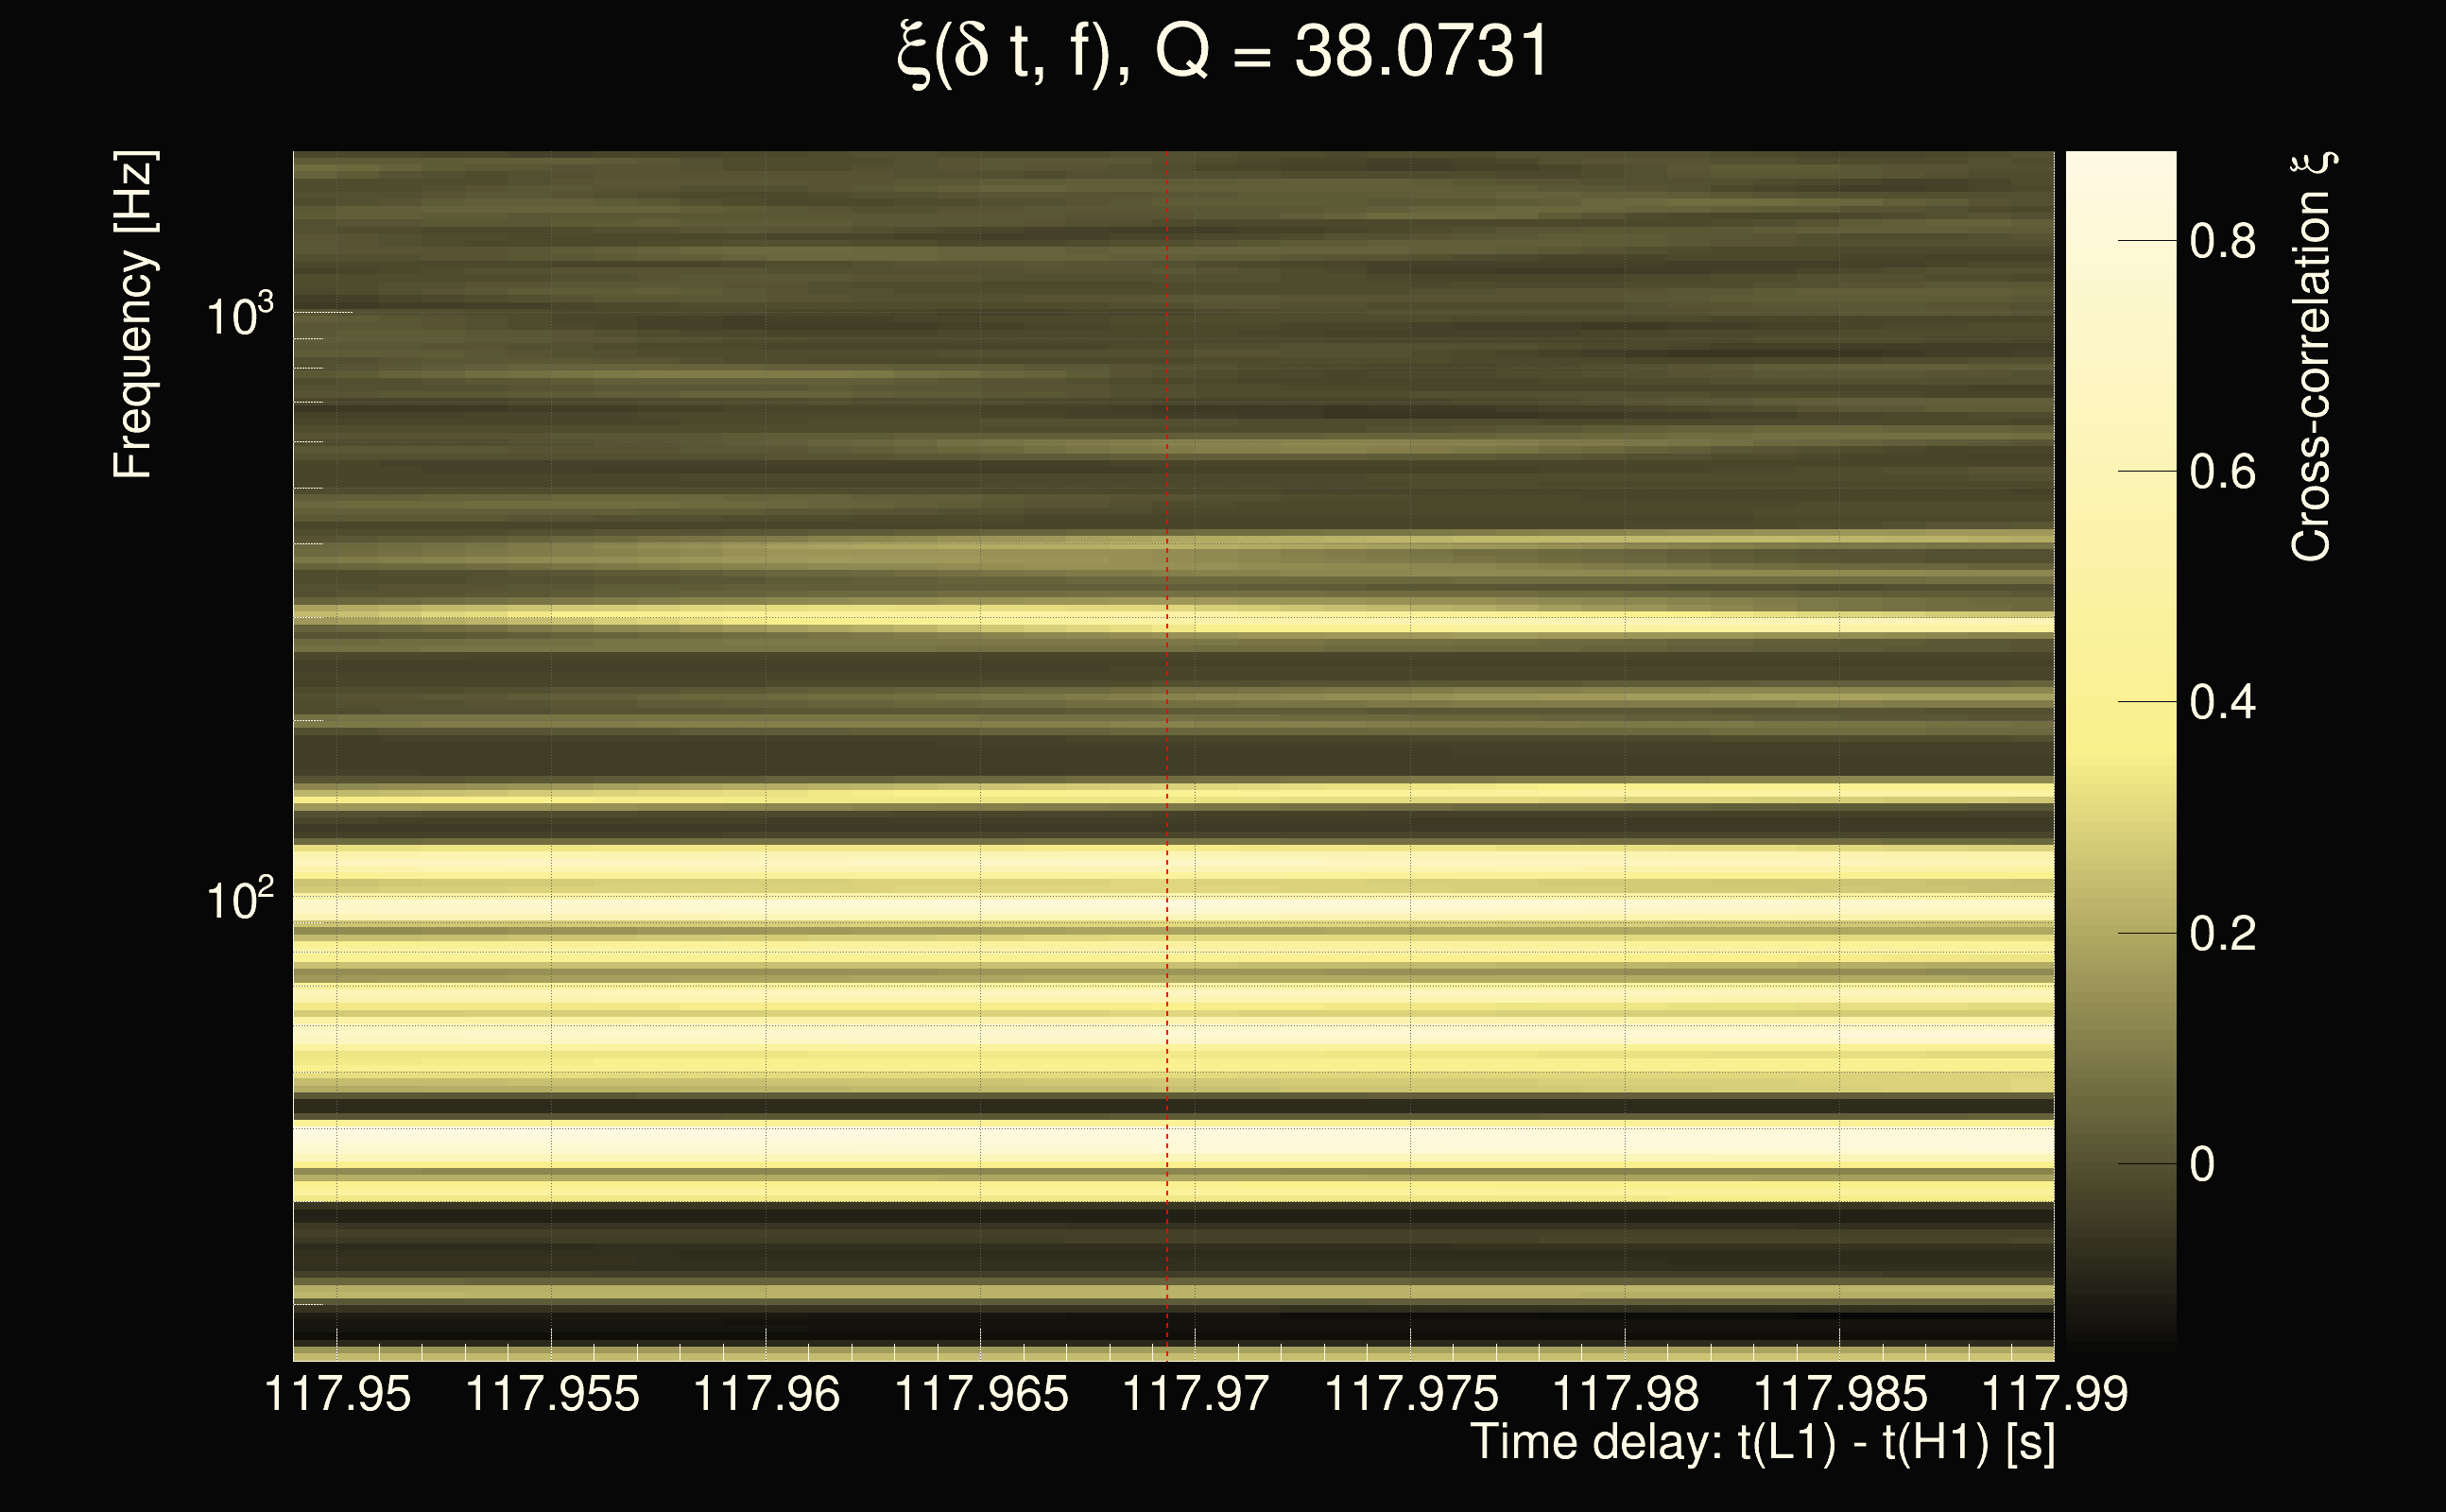Click the 117.98 x-axis tick label

(1625, 1393)
